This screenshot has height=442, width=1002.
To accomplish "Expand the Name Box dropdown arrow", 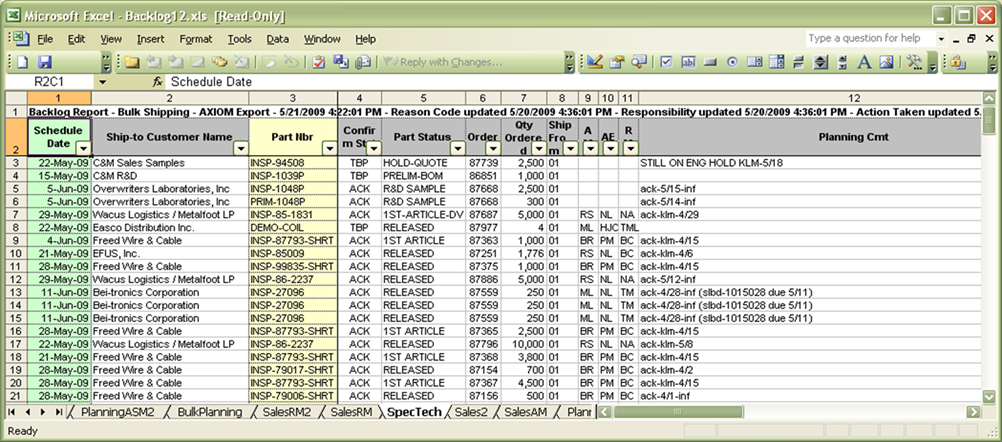I will [x=102, y=82].
